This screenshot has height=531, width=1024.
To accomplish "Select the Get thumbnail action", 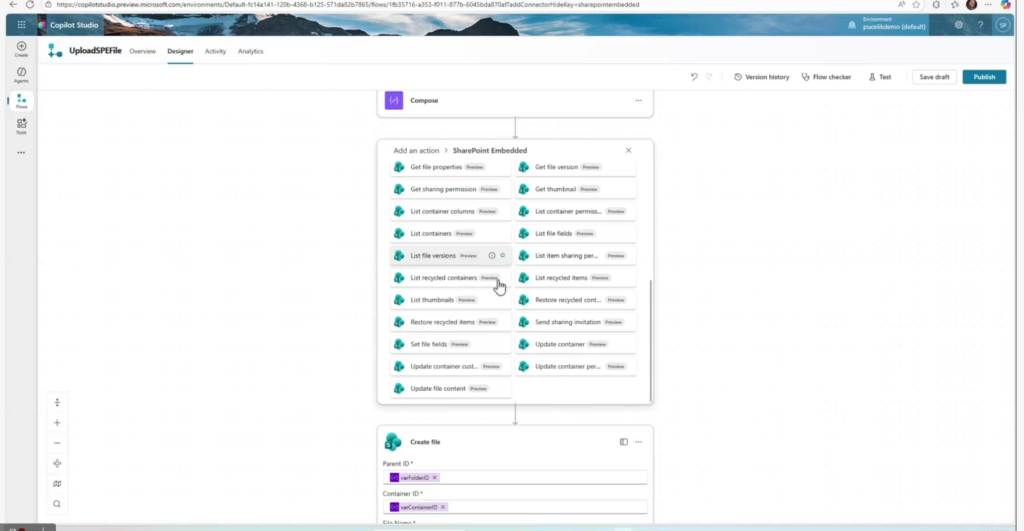I will point(575,189).
